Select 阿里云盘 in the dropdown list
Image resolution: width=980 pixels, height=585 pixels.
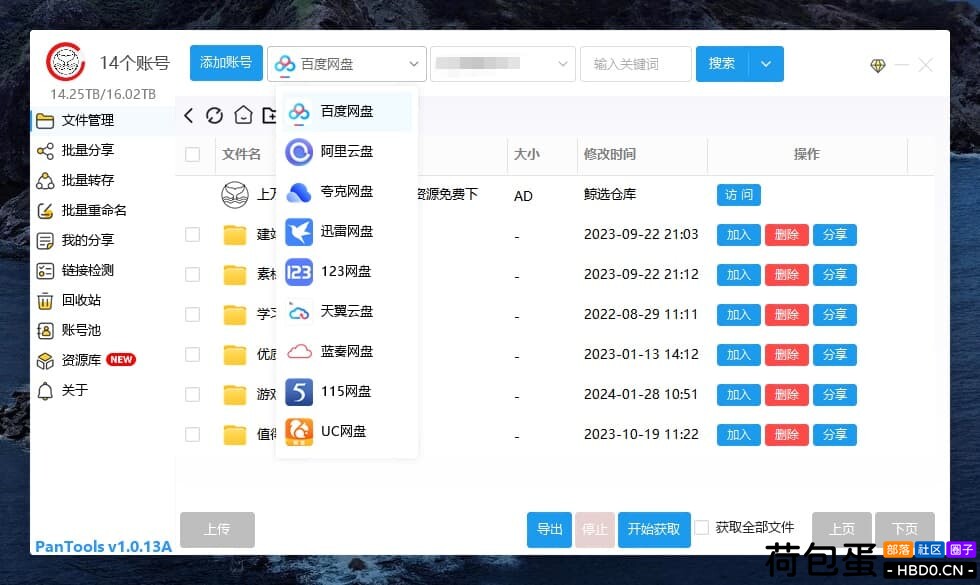pyautogui.click(x=347, y=151)
